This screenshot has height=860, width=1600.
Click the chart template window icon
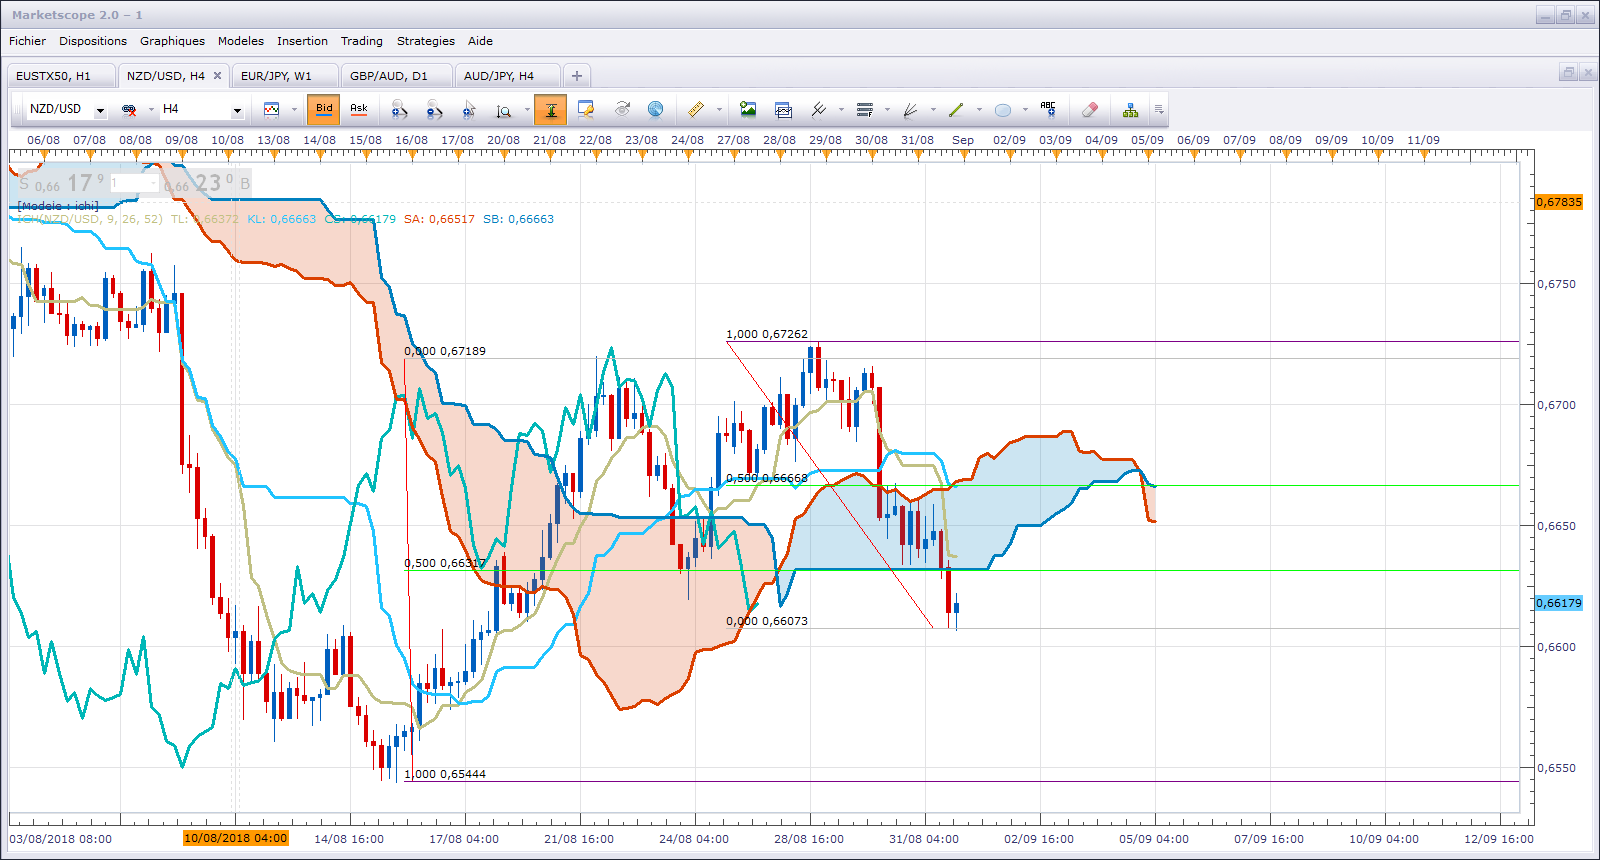(783, 110)
